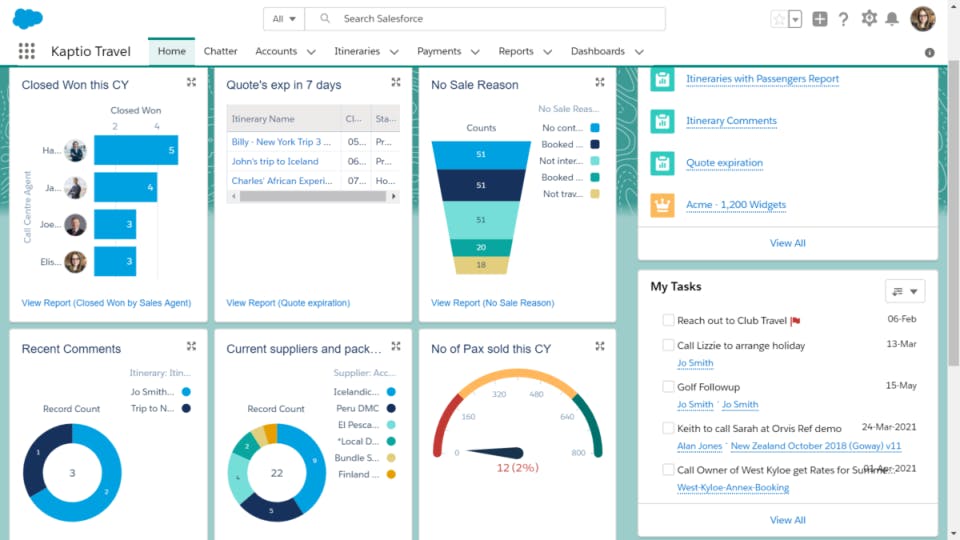Open the notifications bell
The image size is (960, 540).
click(x=892, y=19)
